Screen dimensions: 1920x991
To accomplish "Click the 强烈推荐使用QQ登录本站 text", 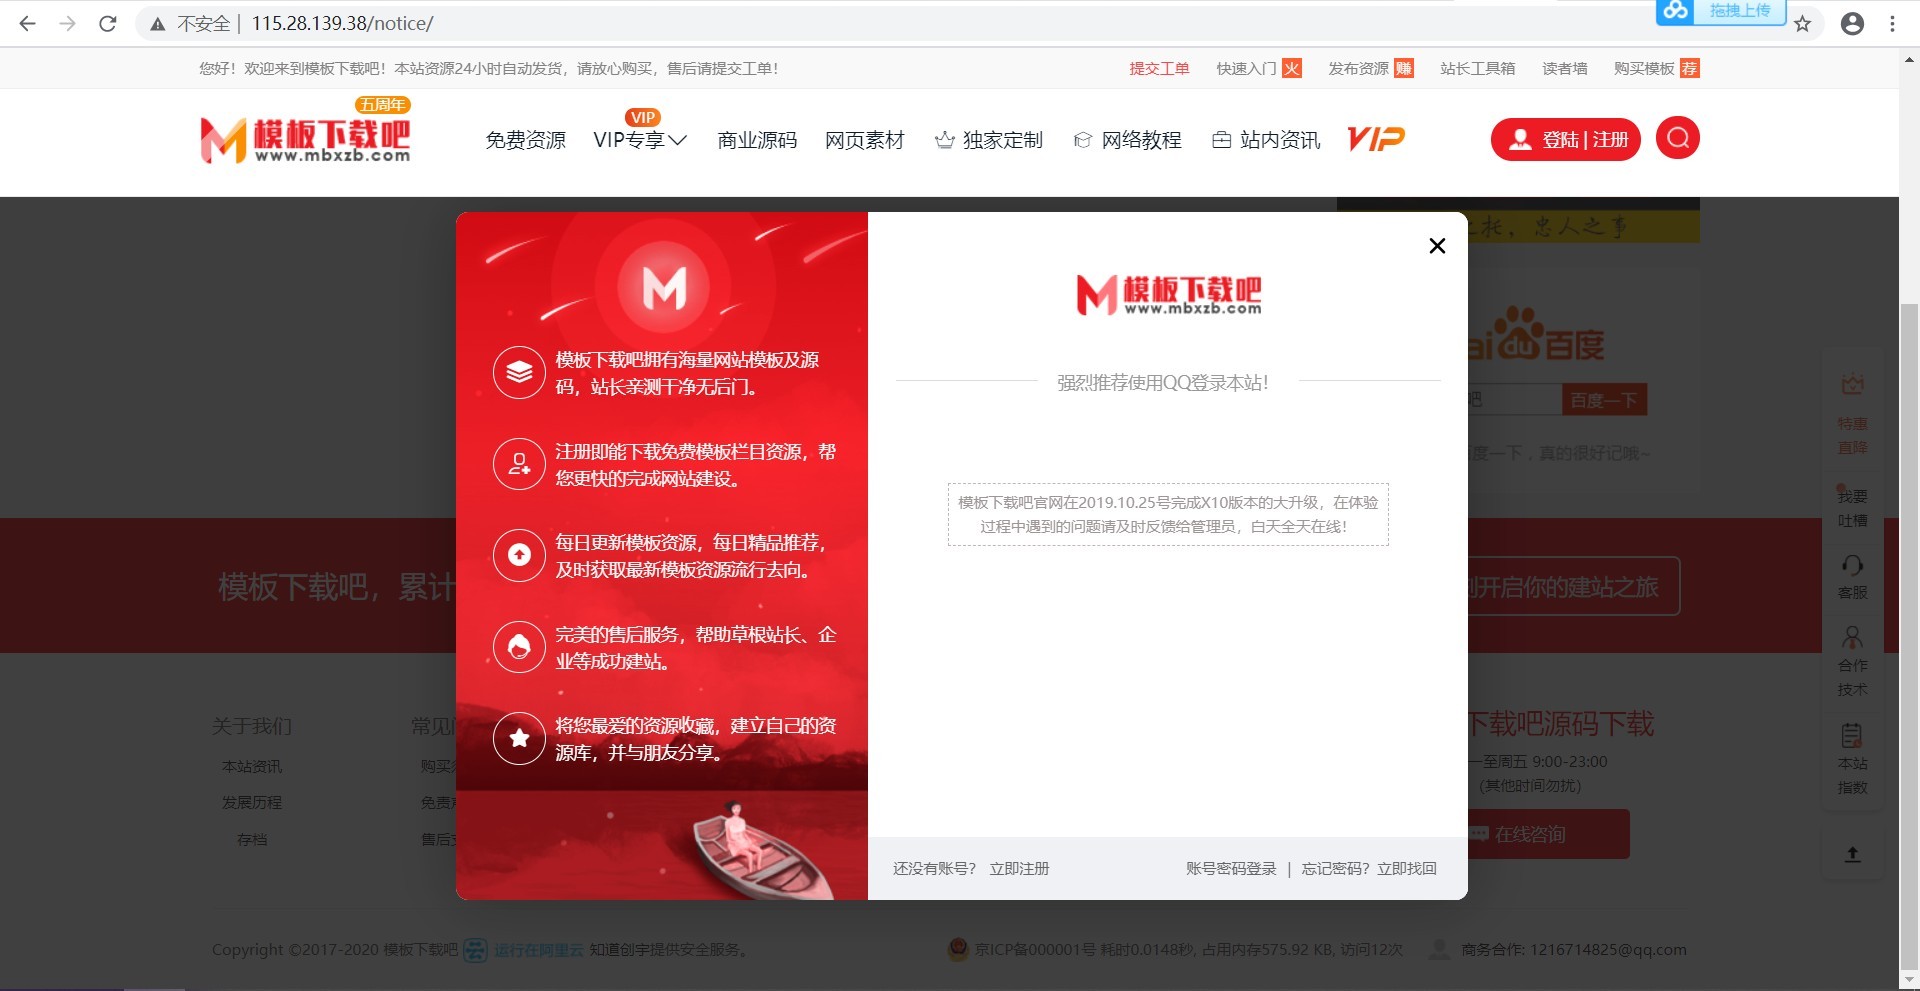I will [x=1163, y=382].
